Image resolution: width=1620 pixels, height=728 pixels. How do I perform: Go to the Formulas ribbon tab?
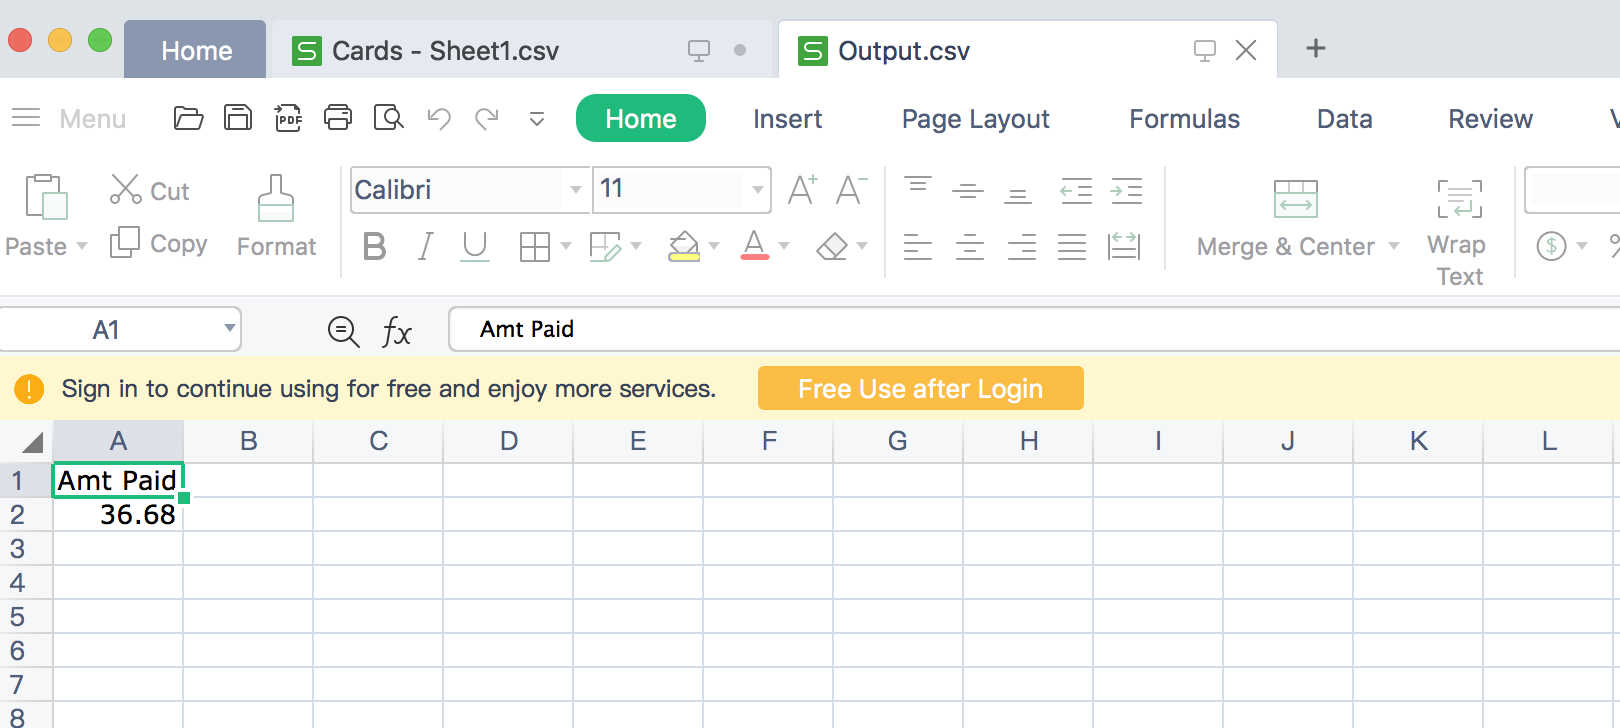pos(1185,119)
